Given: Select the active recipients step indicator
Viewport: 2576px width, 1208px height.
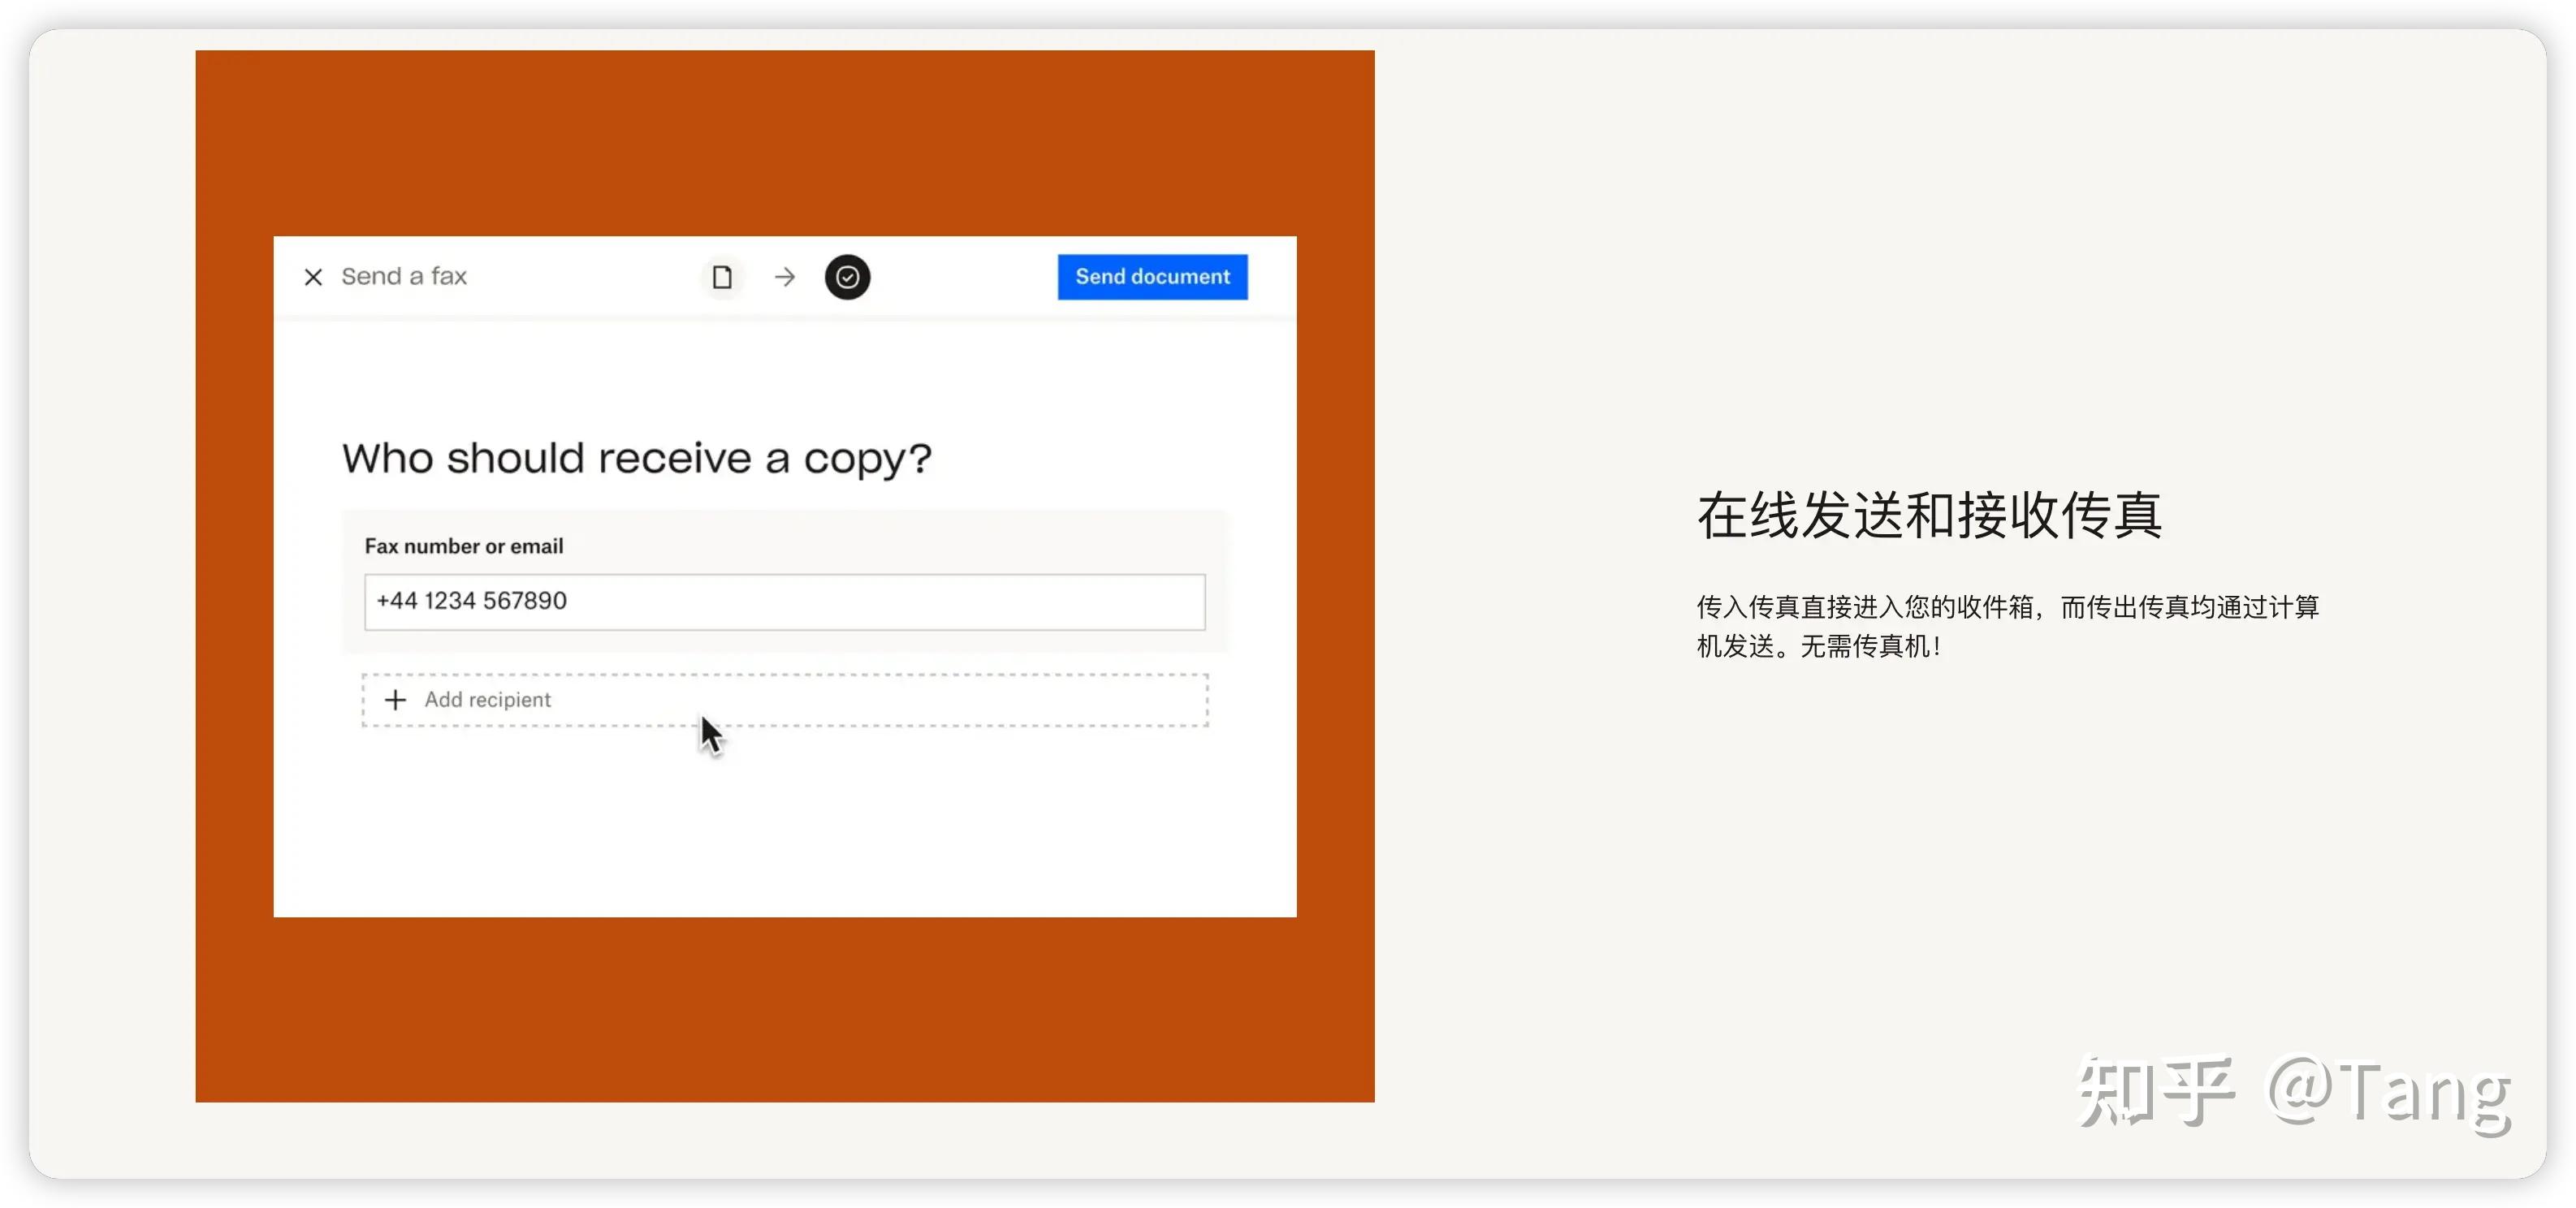Looking at the screenshot, I should point(847,277).
